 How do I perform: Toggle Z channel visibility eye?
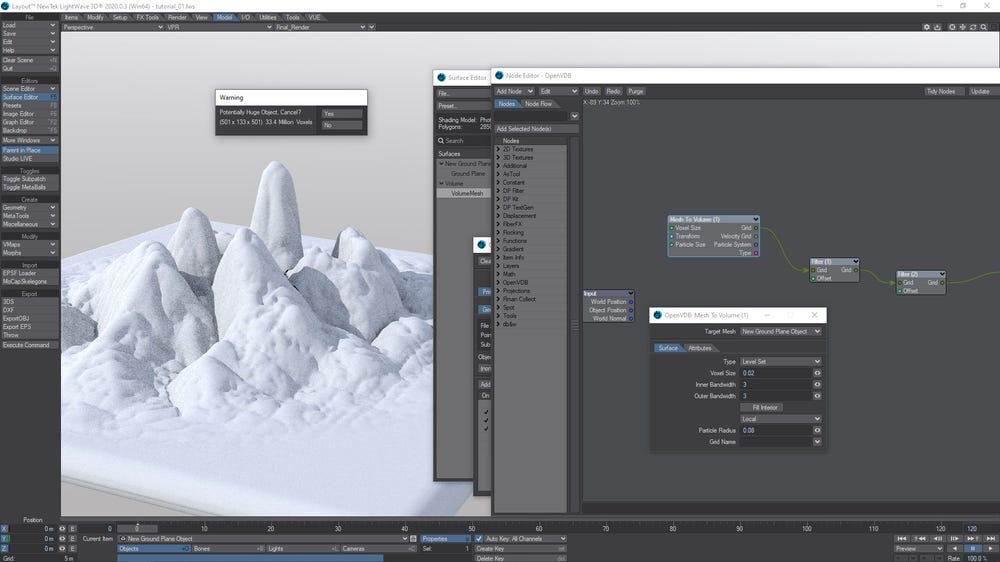pos(62,549)
